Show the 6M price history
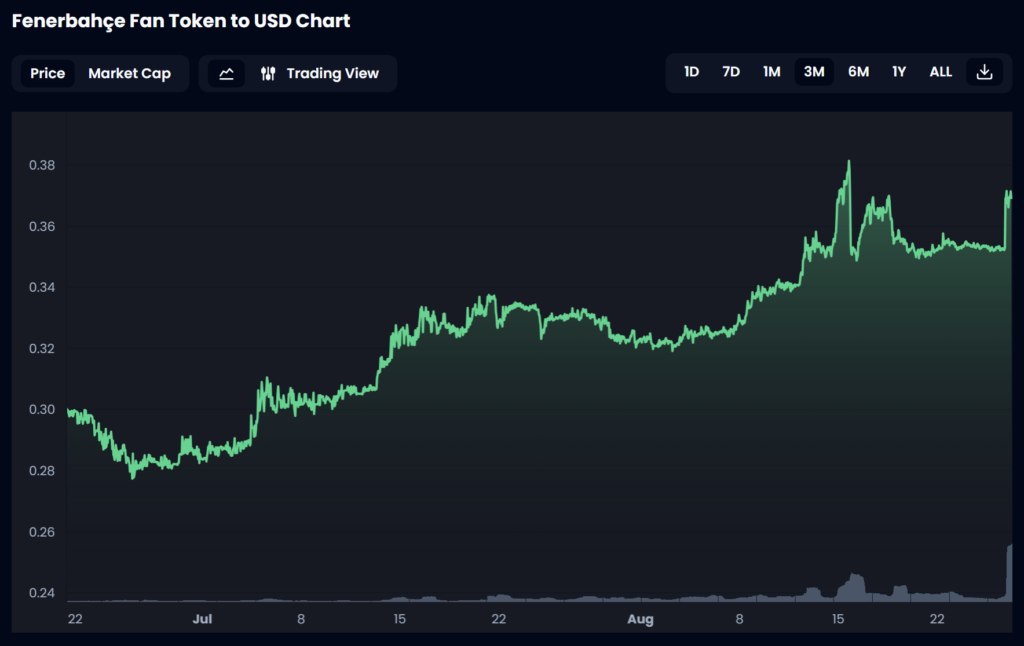 tap(858, 72)
